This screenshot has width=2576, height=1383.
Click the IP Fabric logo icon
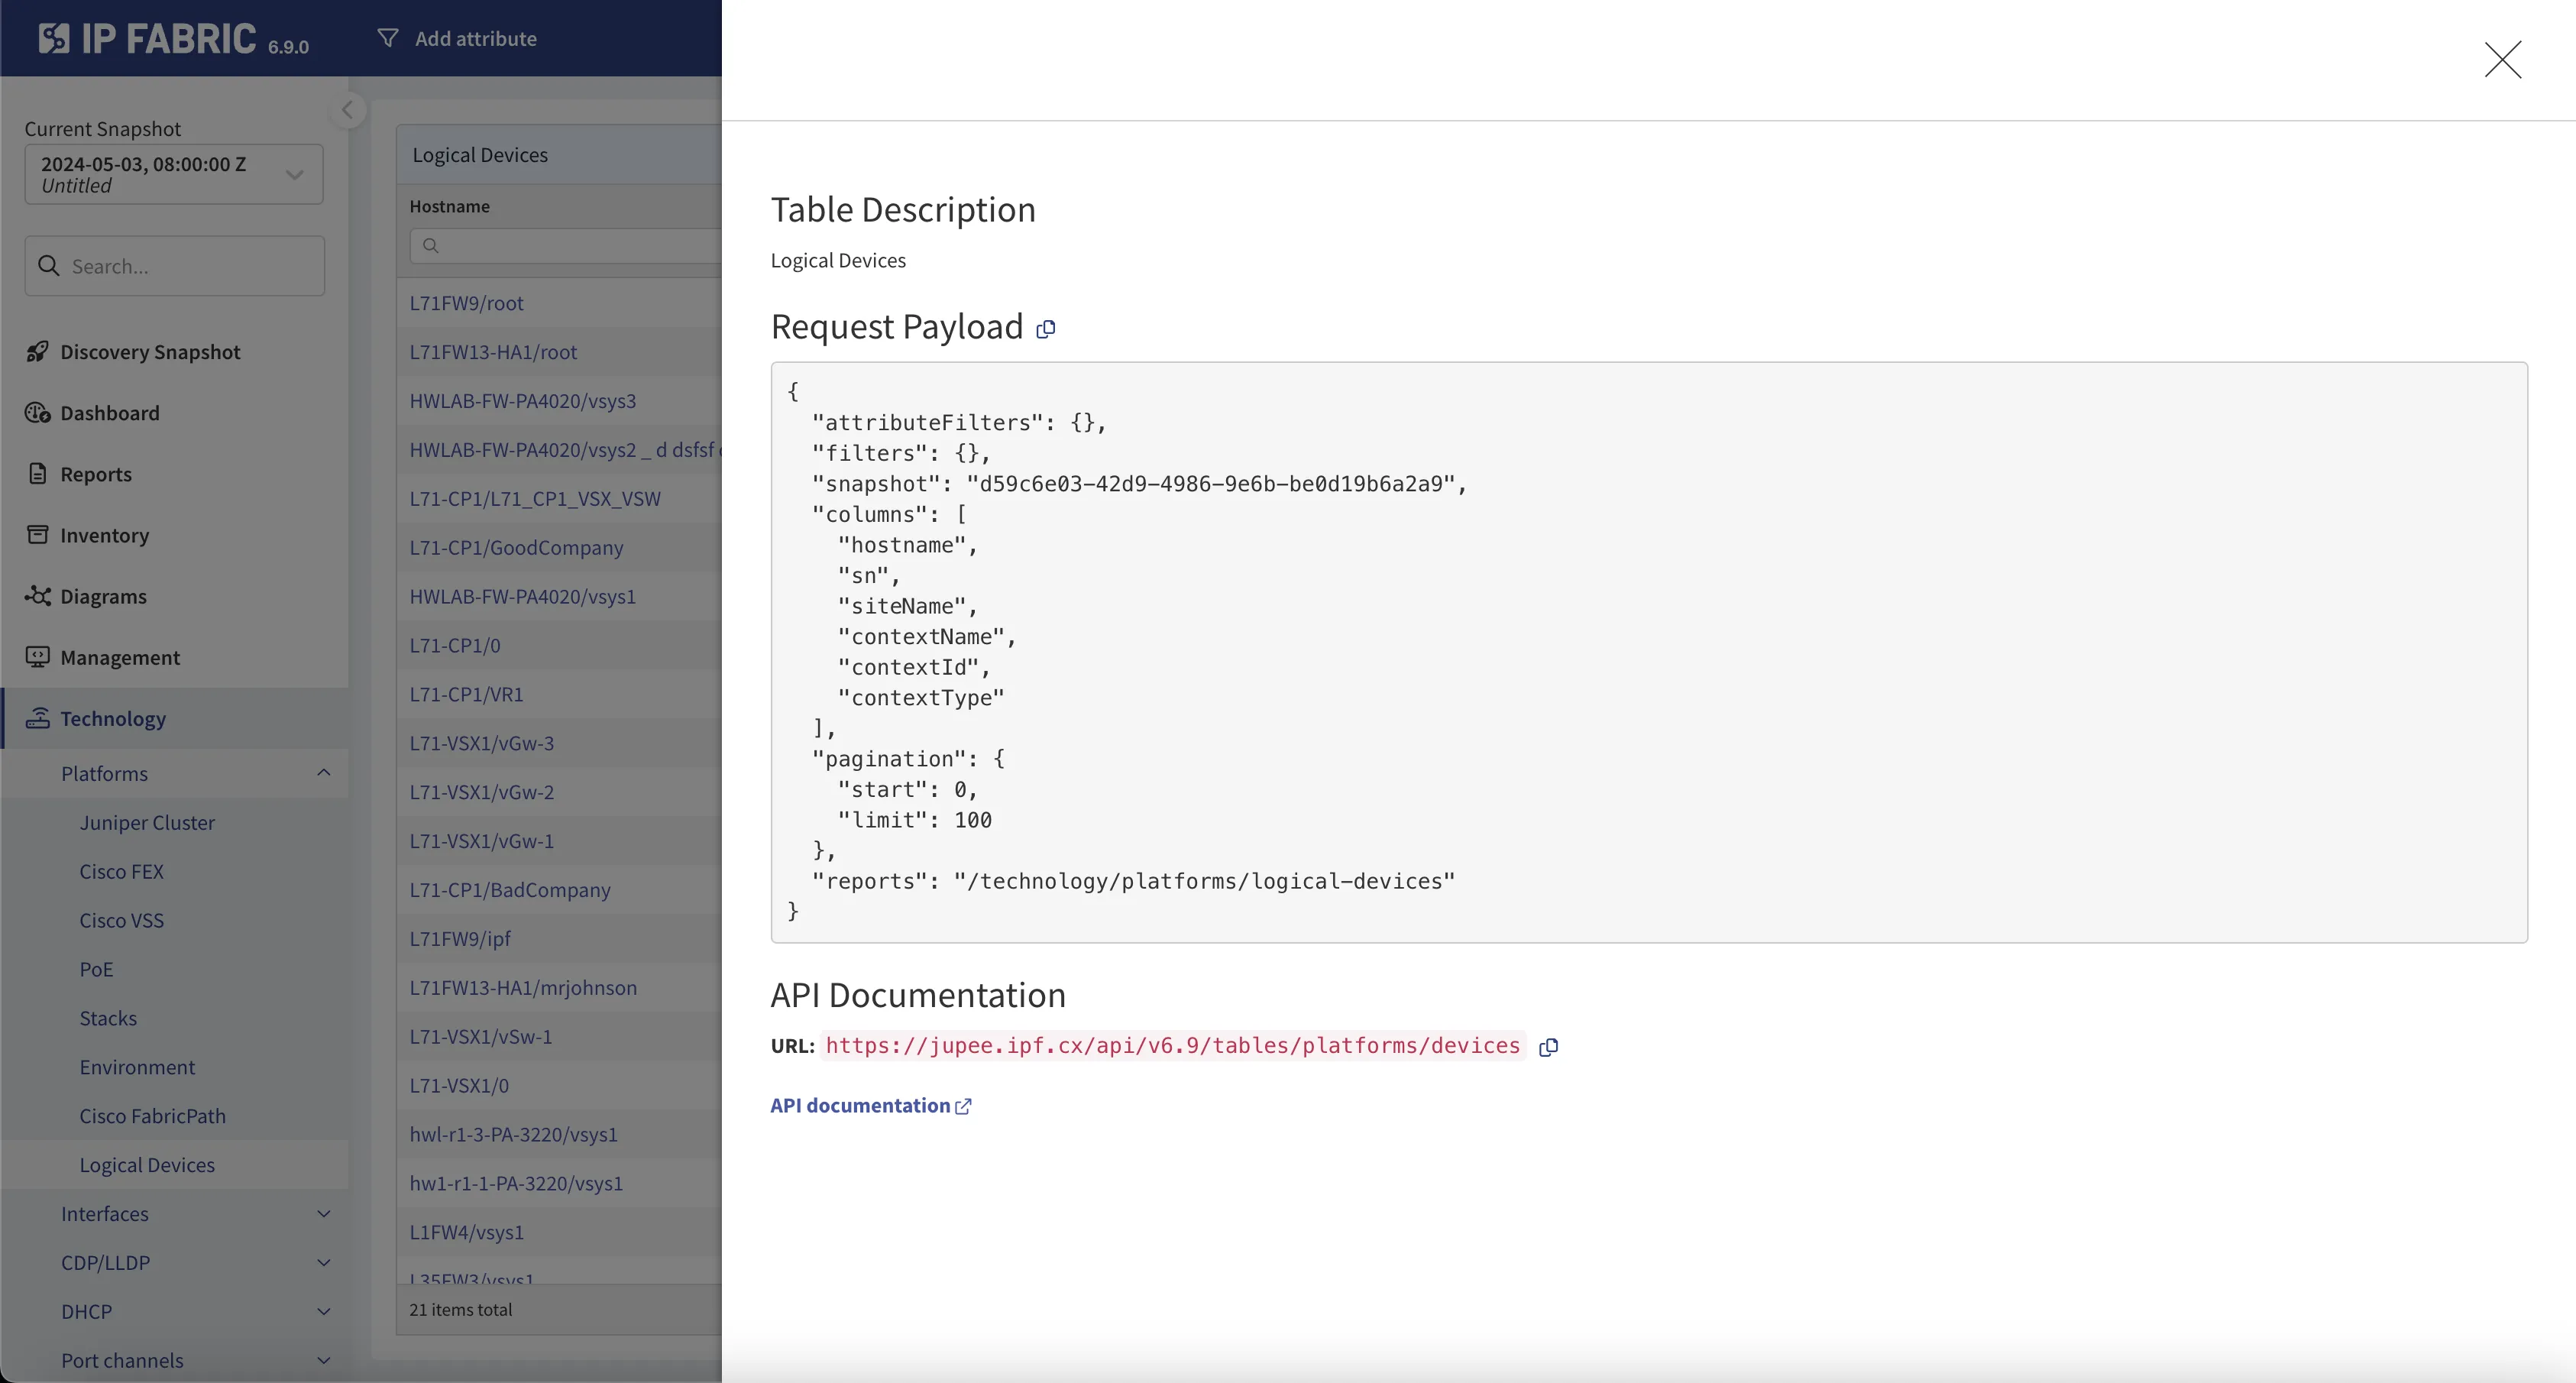[54, 38]
